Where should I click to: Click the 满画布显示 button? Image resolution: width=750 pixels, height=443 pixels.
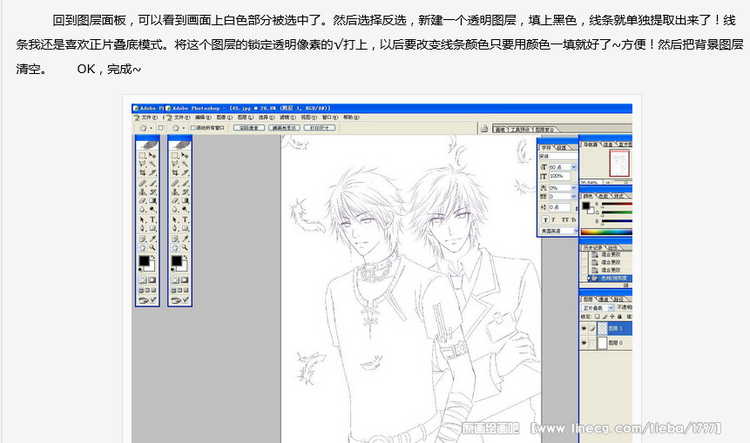284,128
